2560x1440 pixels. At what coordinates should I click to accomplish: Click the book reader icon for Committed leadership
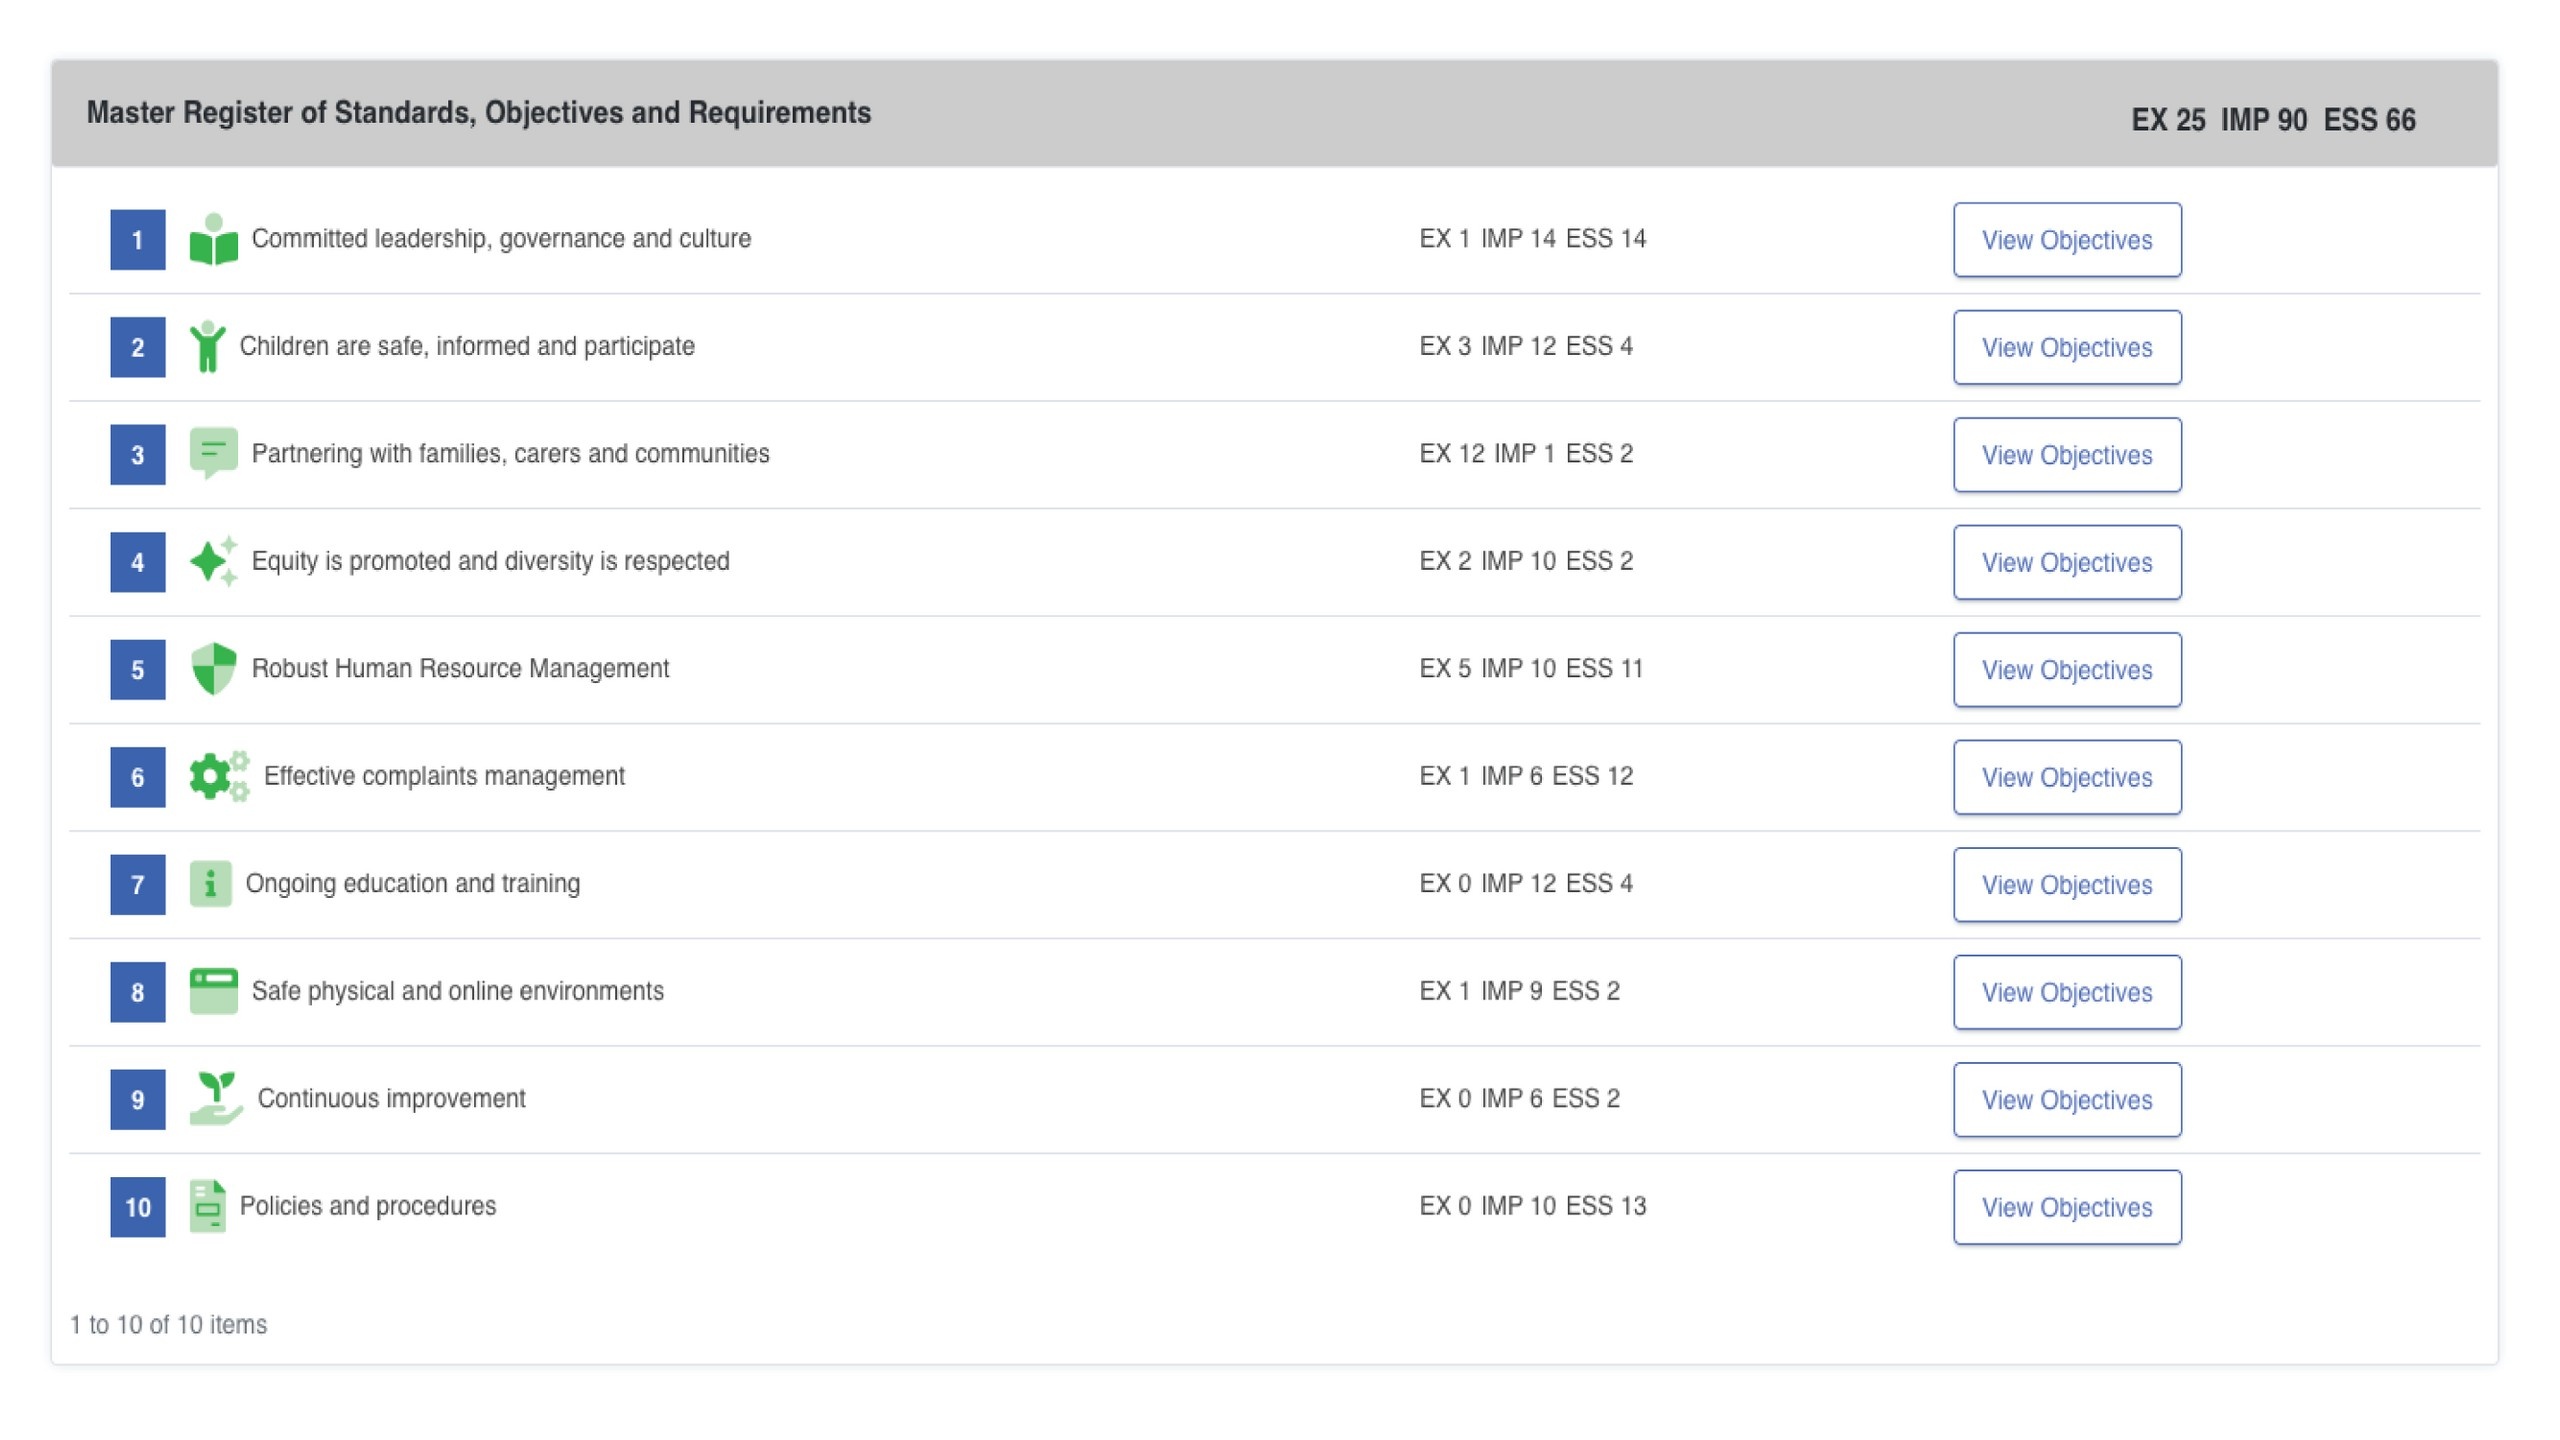[x=213, y=240]
